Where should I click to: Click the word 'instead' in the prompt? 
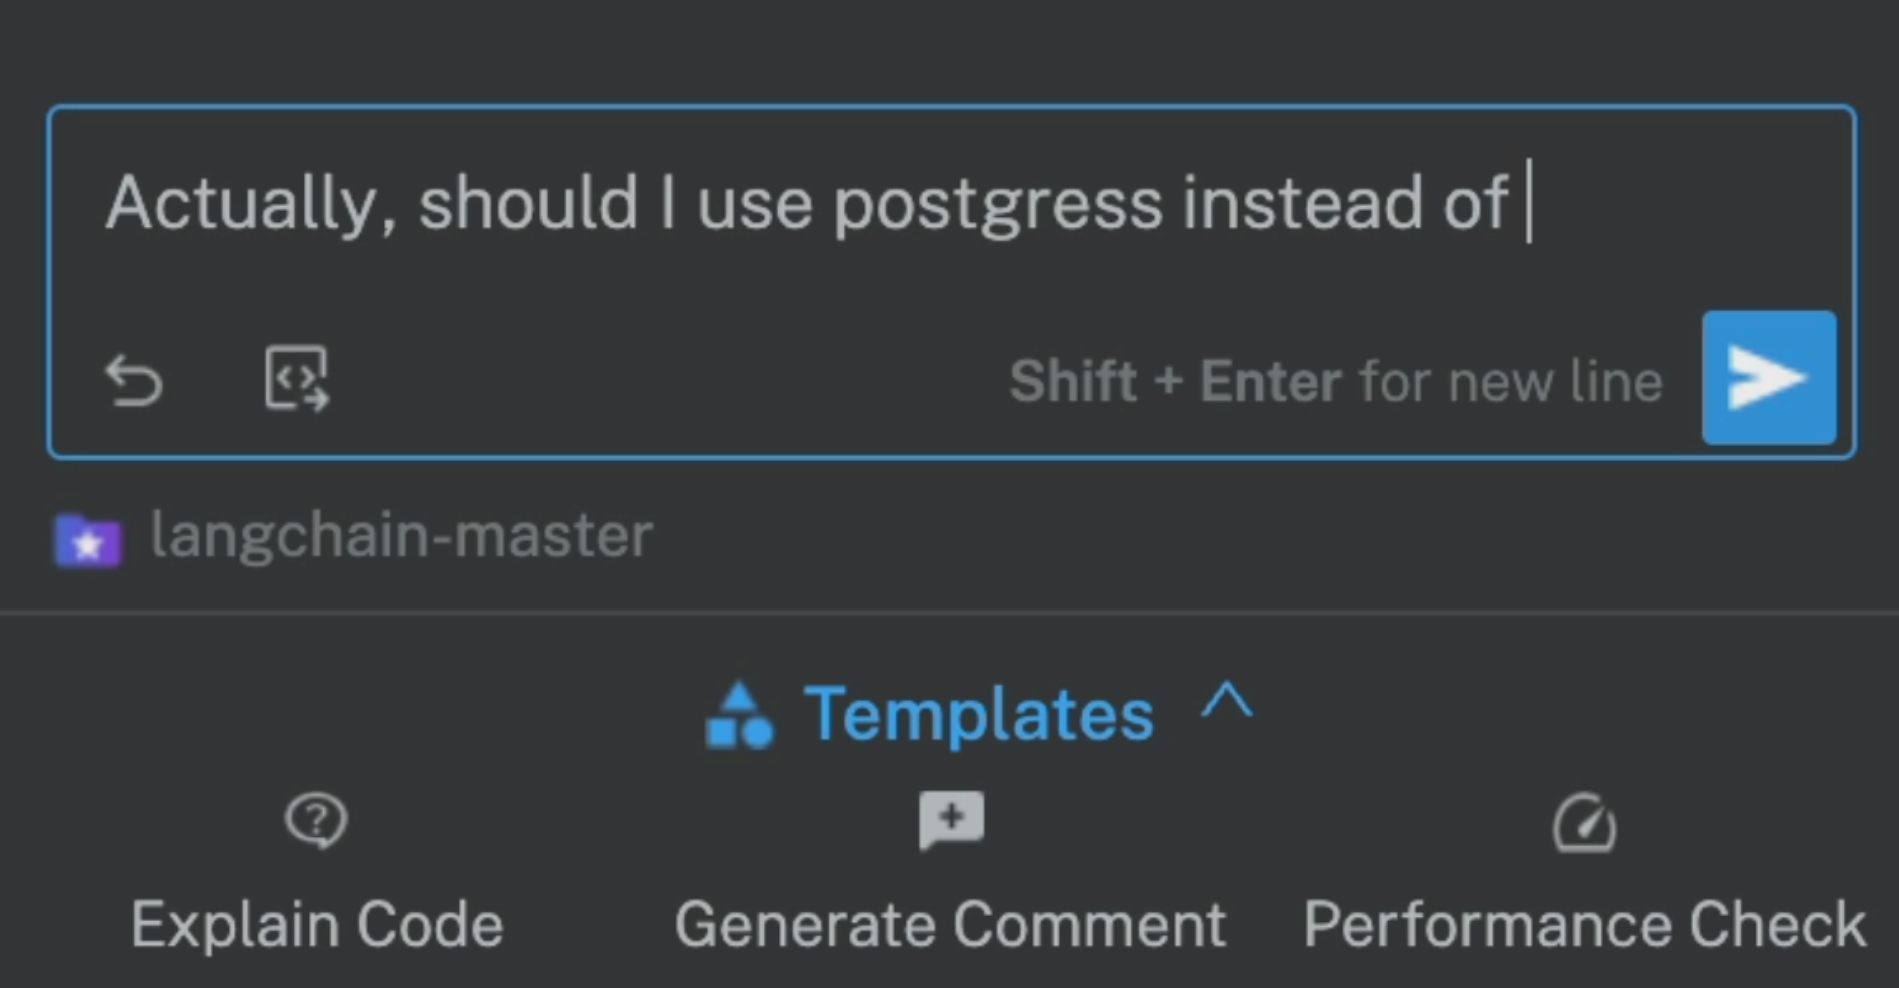1302,204
